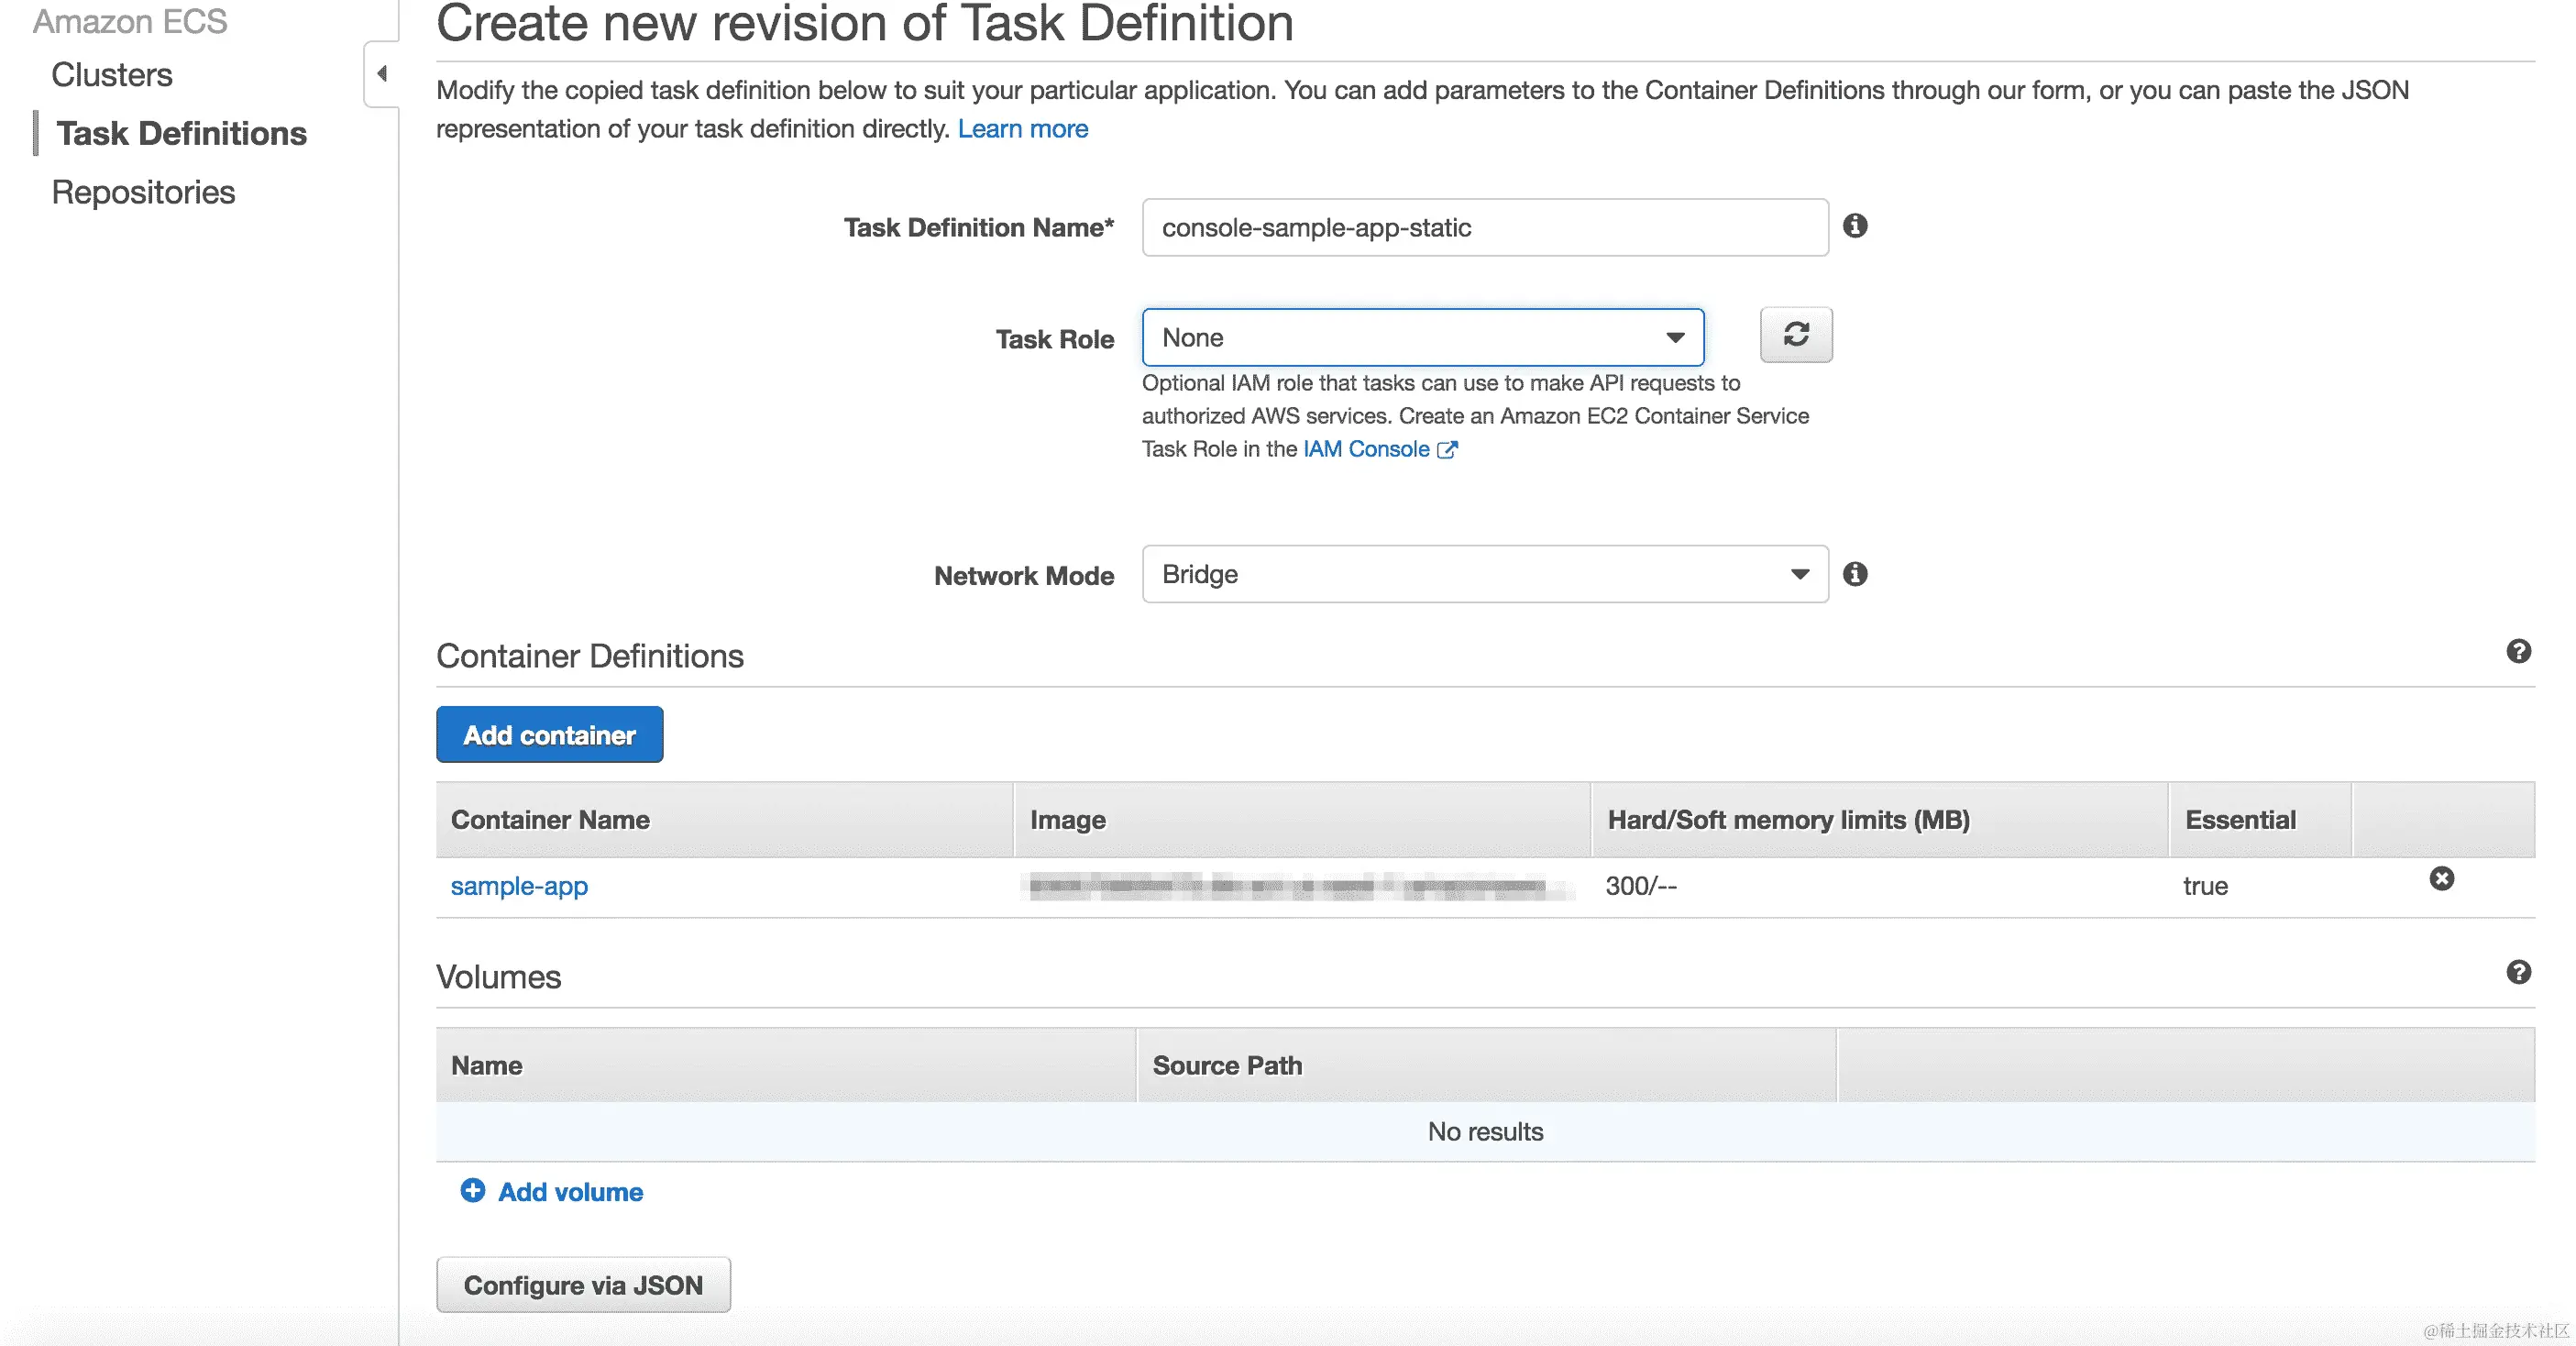Open the Learn more link
The image size is (2576, 1346).
click(x=1022, y=128)
